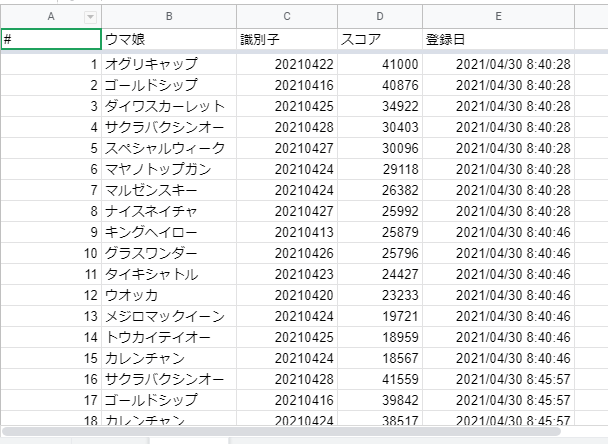Screen dimensions: 608x444
Task: Select column E header
Action: [x=499, y=16]
